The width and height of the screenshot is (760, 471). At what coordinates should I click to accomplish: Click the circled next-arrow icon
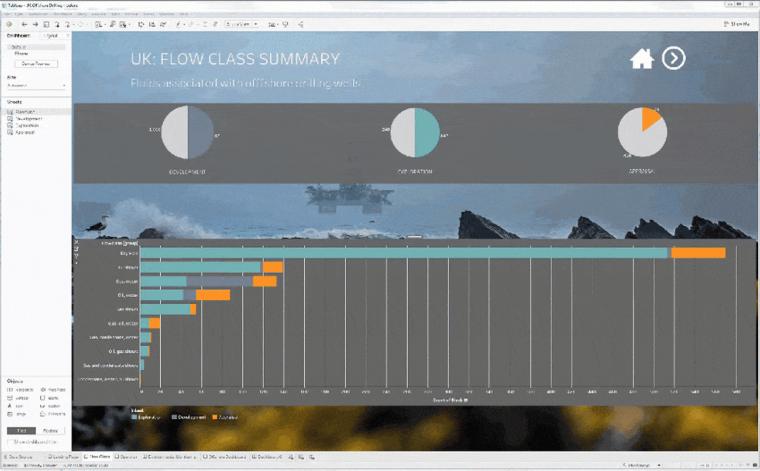[x=674, y=58]
